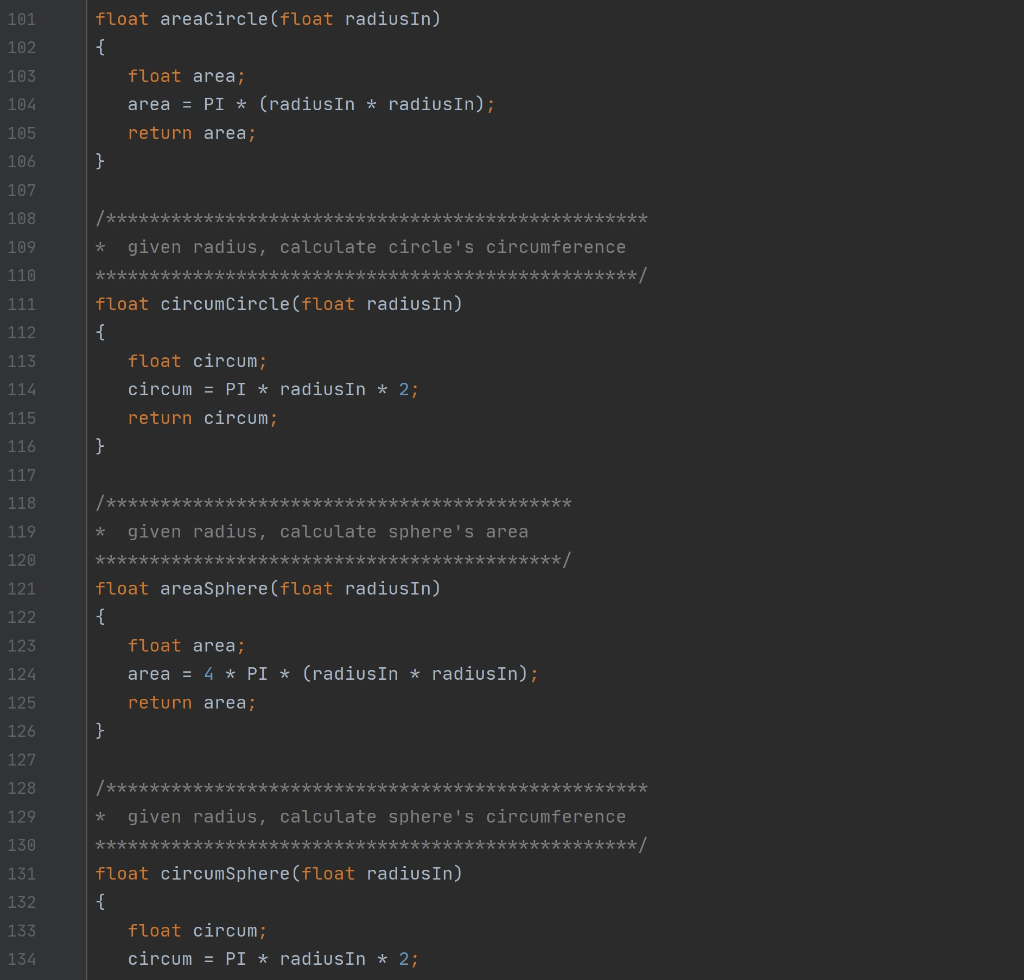
Task: Click line number 101 in the gutter
Action: pos(21,18)
